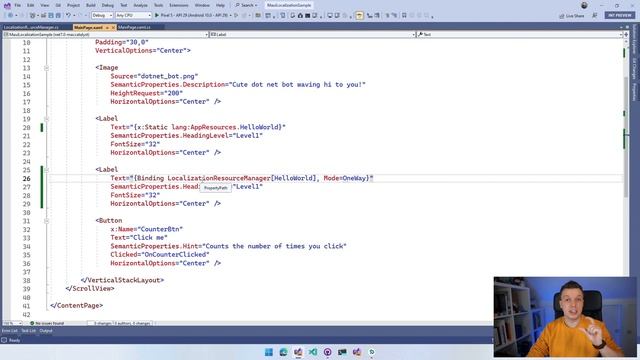The width and height of the screenshot is (640, 360).
Task: Open the Pixel 5 debug target dropdown arrow
Action: point(231,16)
